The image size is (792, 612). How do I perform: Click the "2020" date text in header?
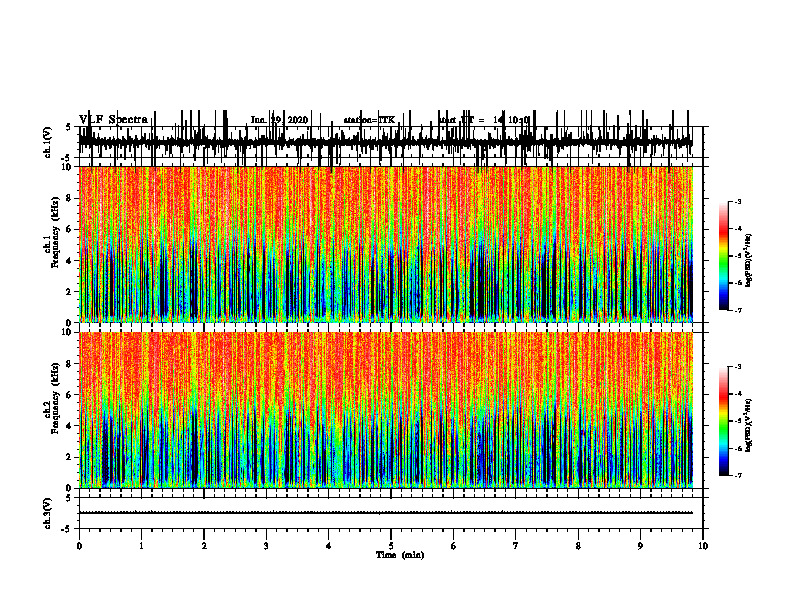pos(298,120)
